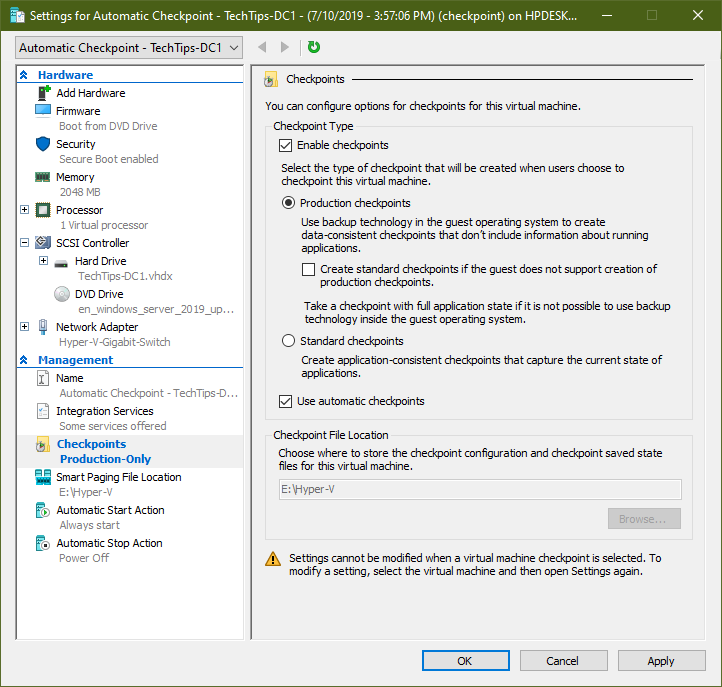Open the Memory settings page
The height and width of the screenshot is (687, 722).
pyautogui.click(x=75, y=177)
